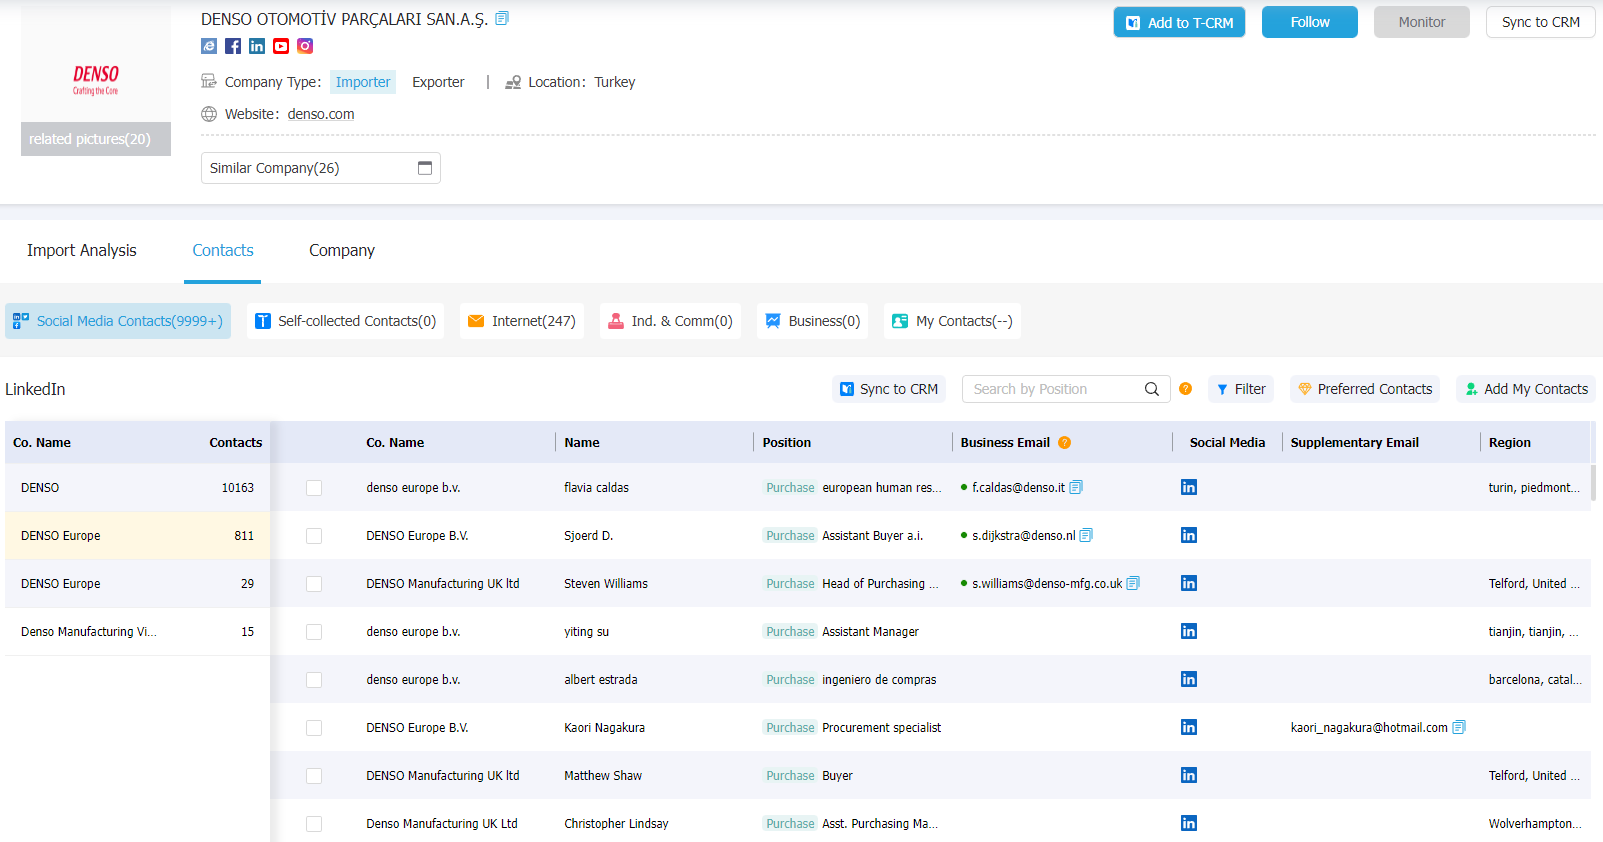The height and width of the screenshot is (842, 1603).
Task: Open albert estrada LinkedIn icon
Action: point(1189,679)
